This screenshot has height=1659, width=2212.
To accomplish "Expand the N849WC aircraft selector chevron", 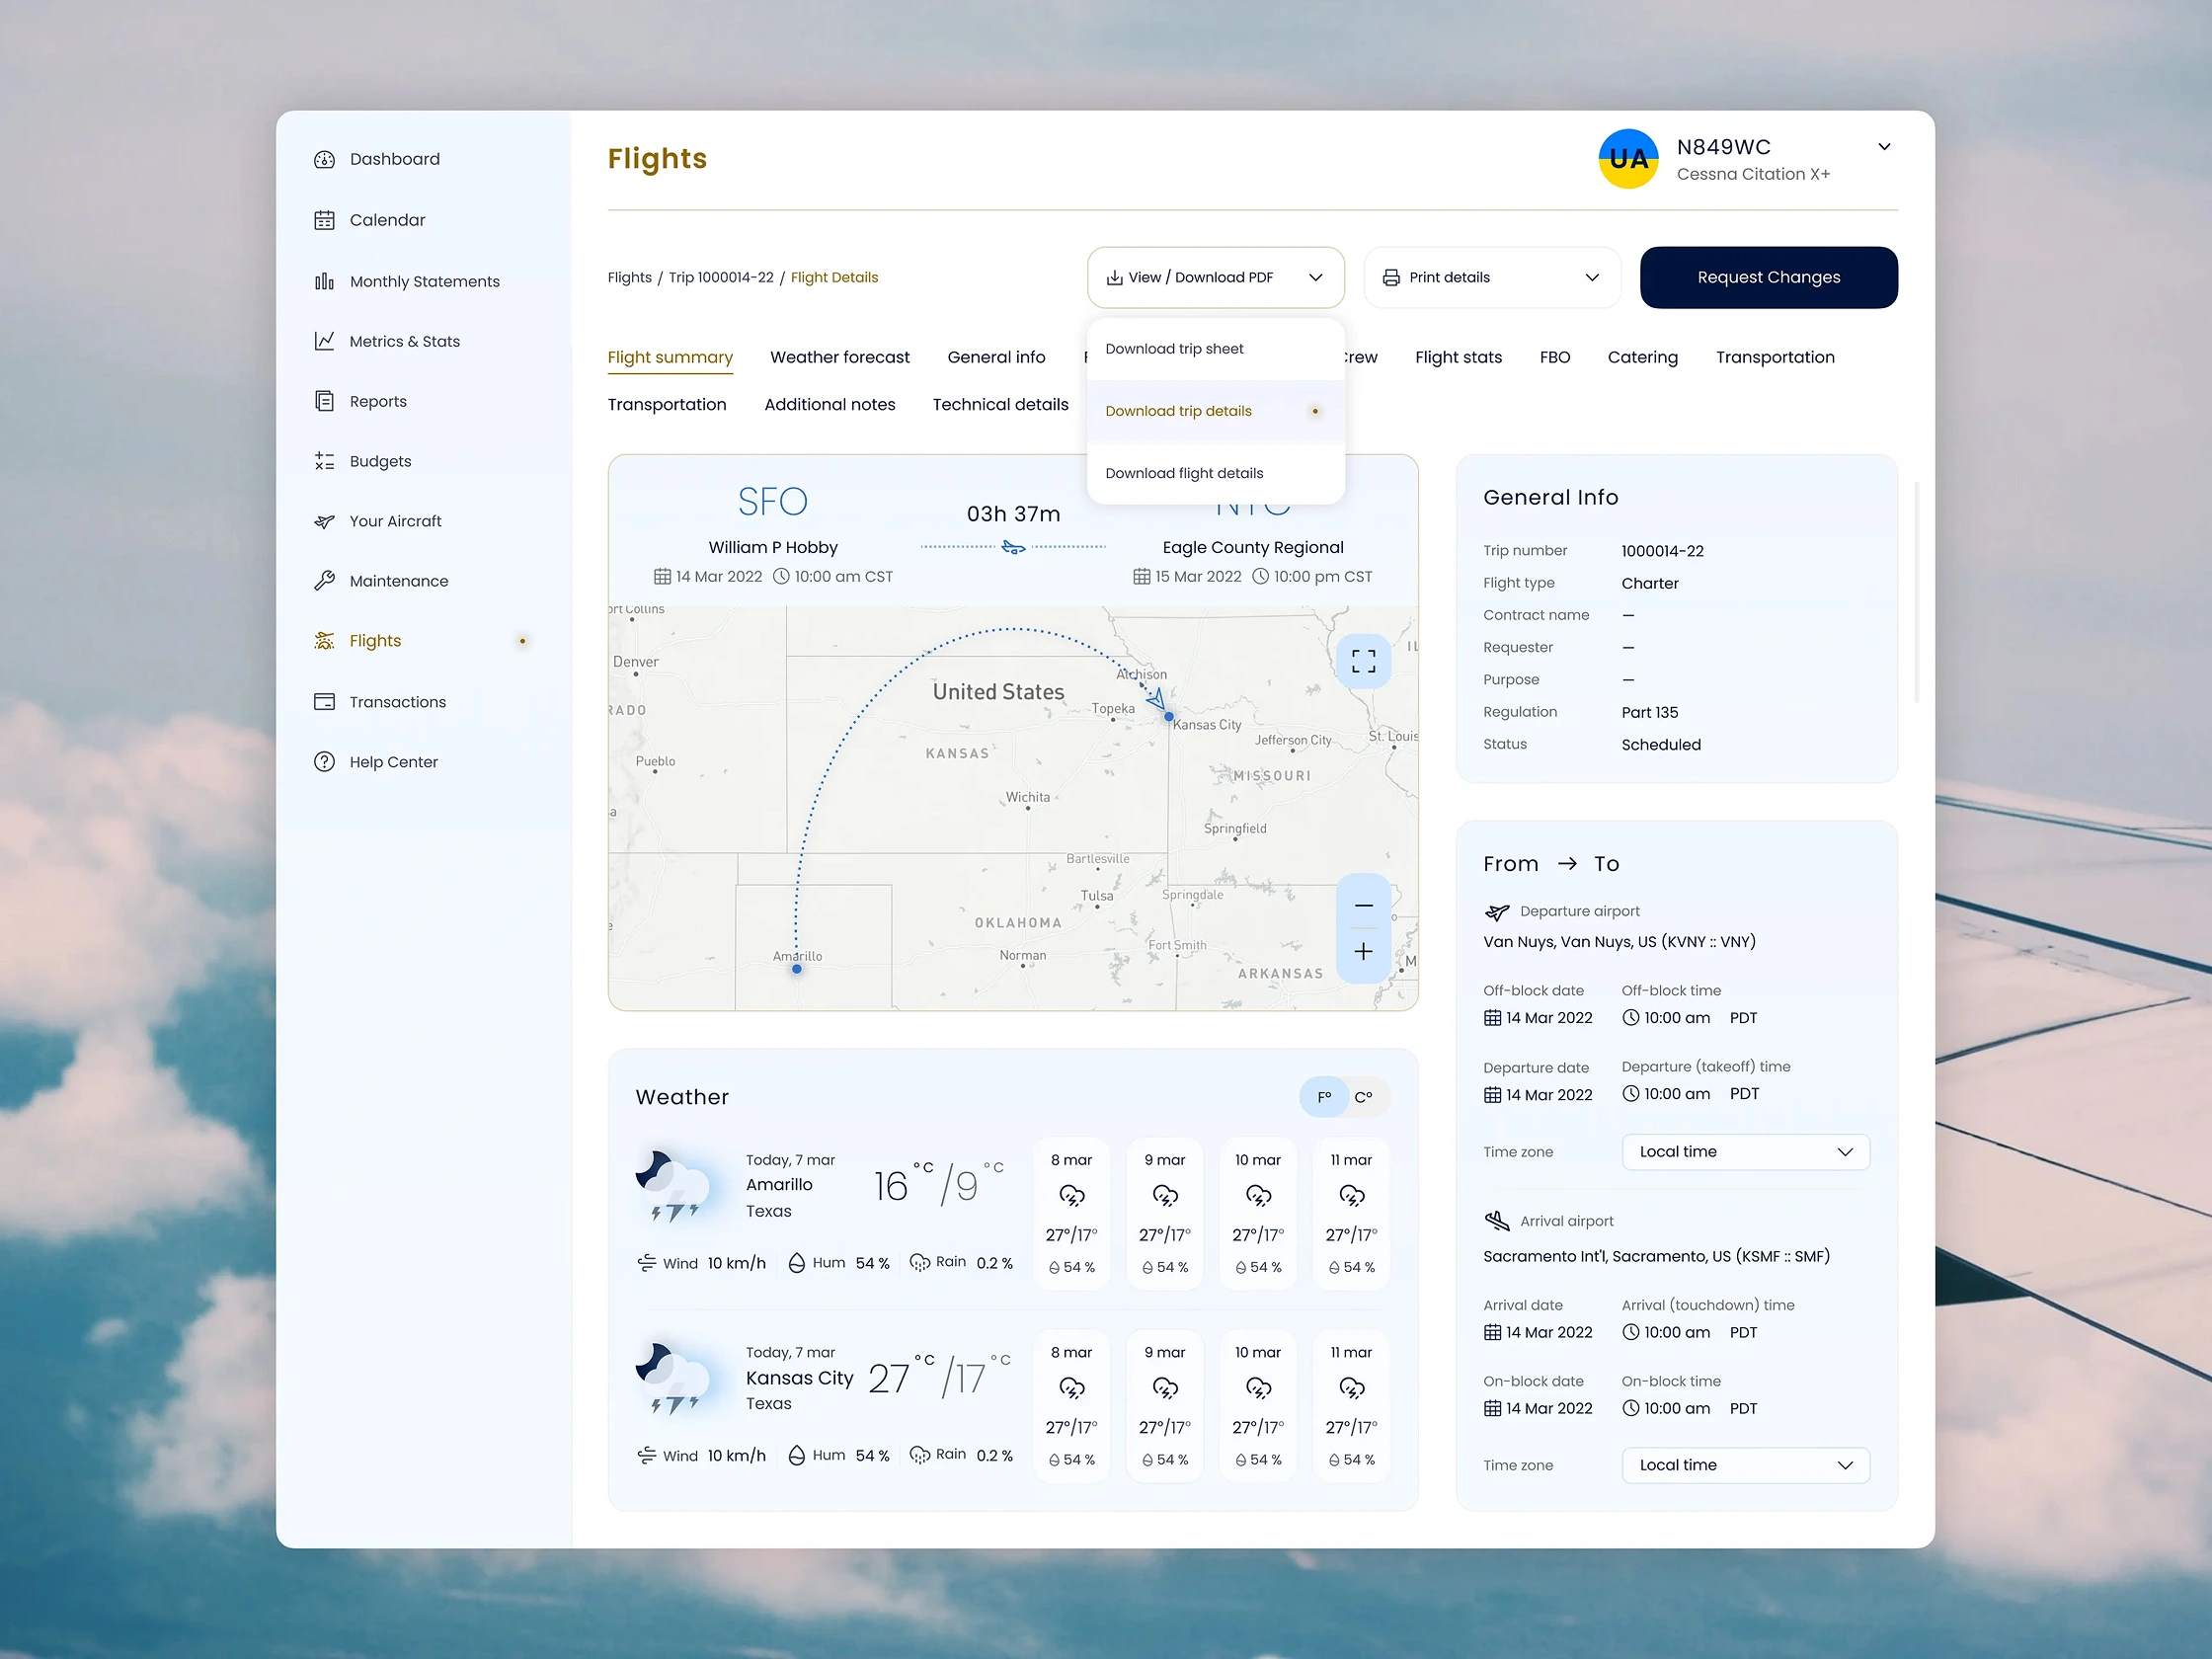I will 1884,147.
